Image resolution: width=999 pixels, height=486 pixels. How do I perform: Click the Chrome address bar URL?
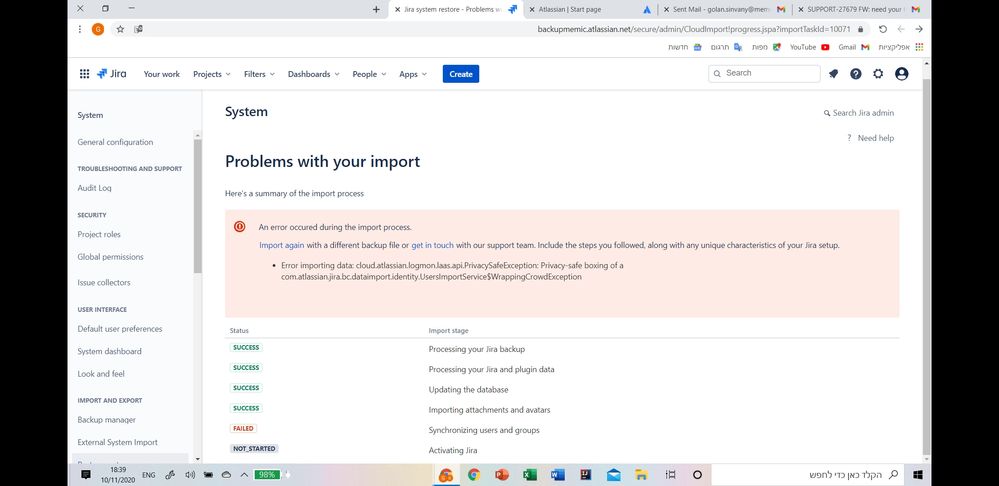pyautogui.click(x=694, y=29)
